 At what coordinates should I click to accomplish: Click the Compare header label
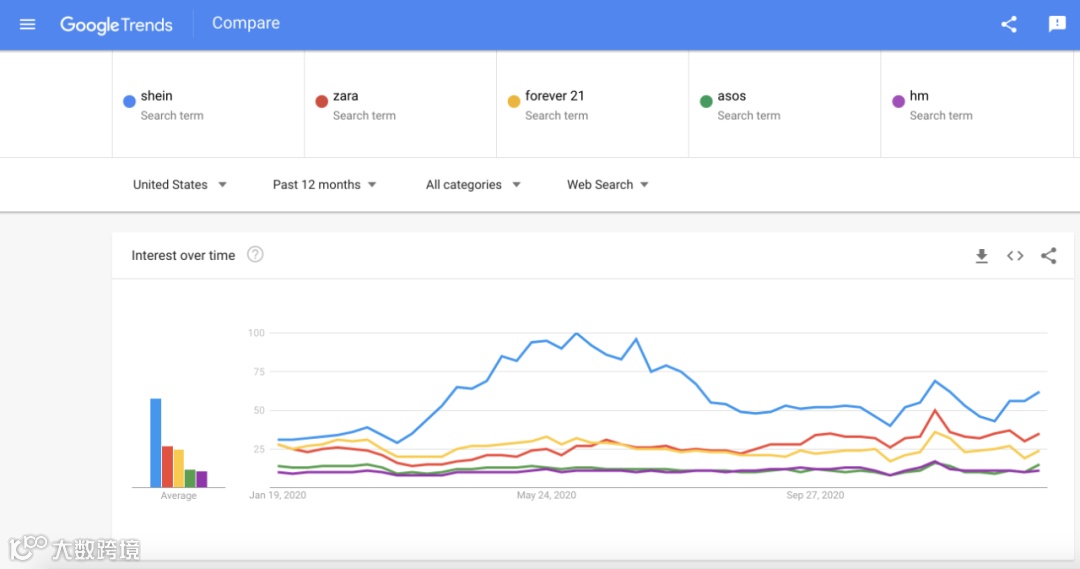pyautogui.click(x=246, y=23)
